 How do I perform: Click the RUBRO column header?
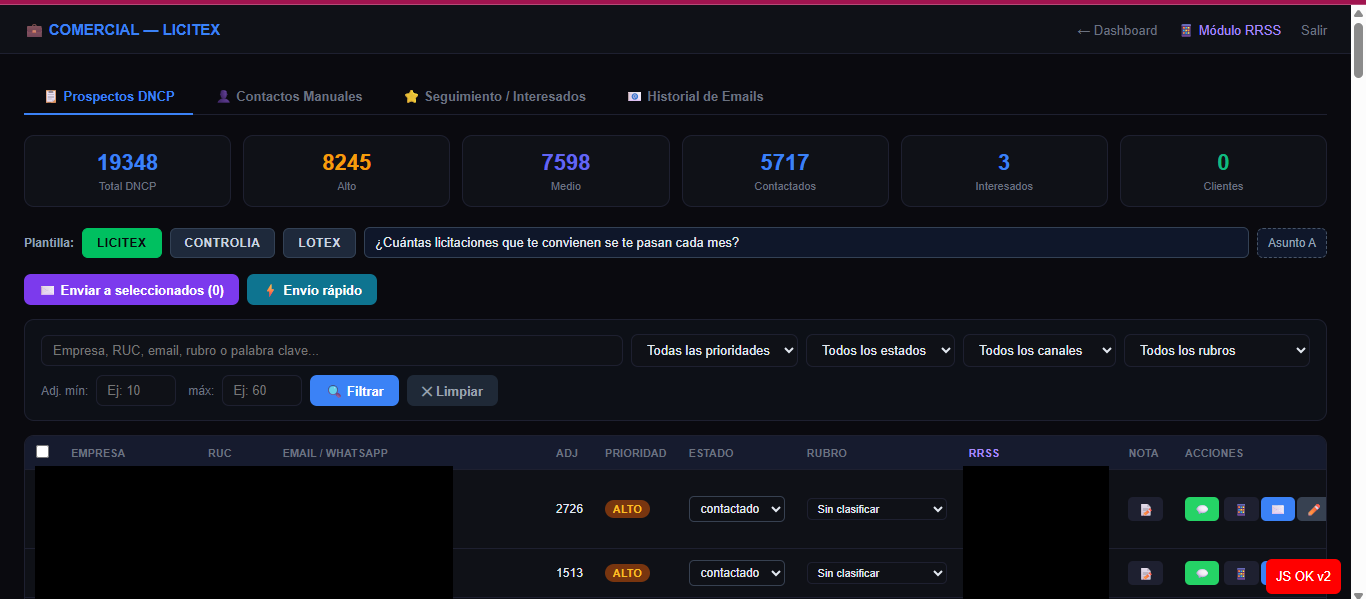pyautogui.click(x=827, y=453)
